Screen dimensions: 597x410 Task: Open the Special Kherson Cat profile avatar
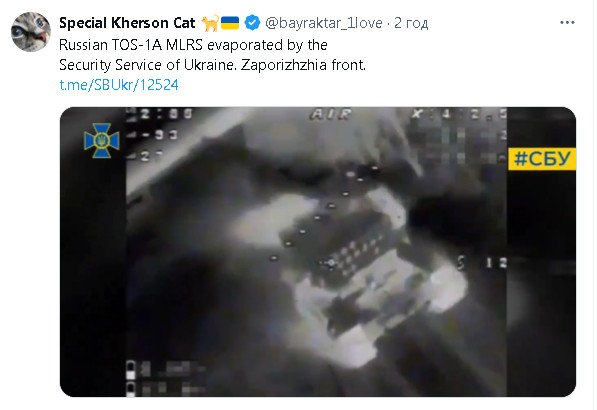tap(30, 32)
